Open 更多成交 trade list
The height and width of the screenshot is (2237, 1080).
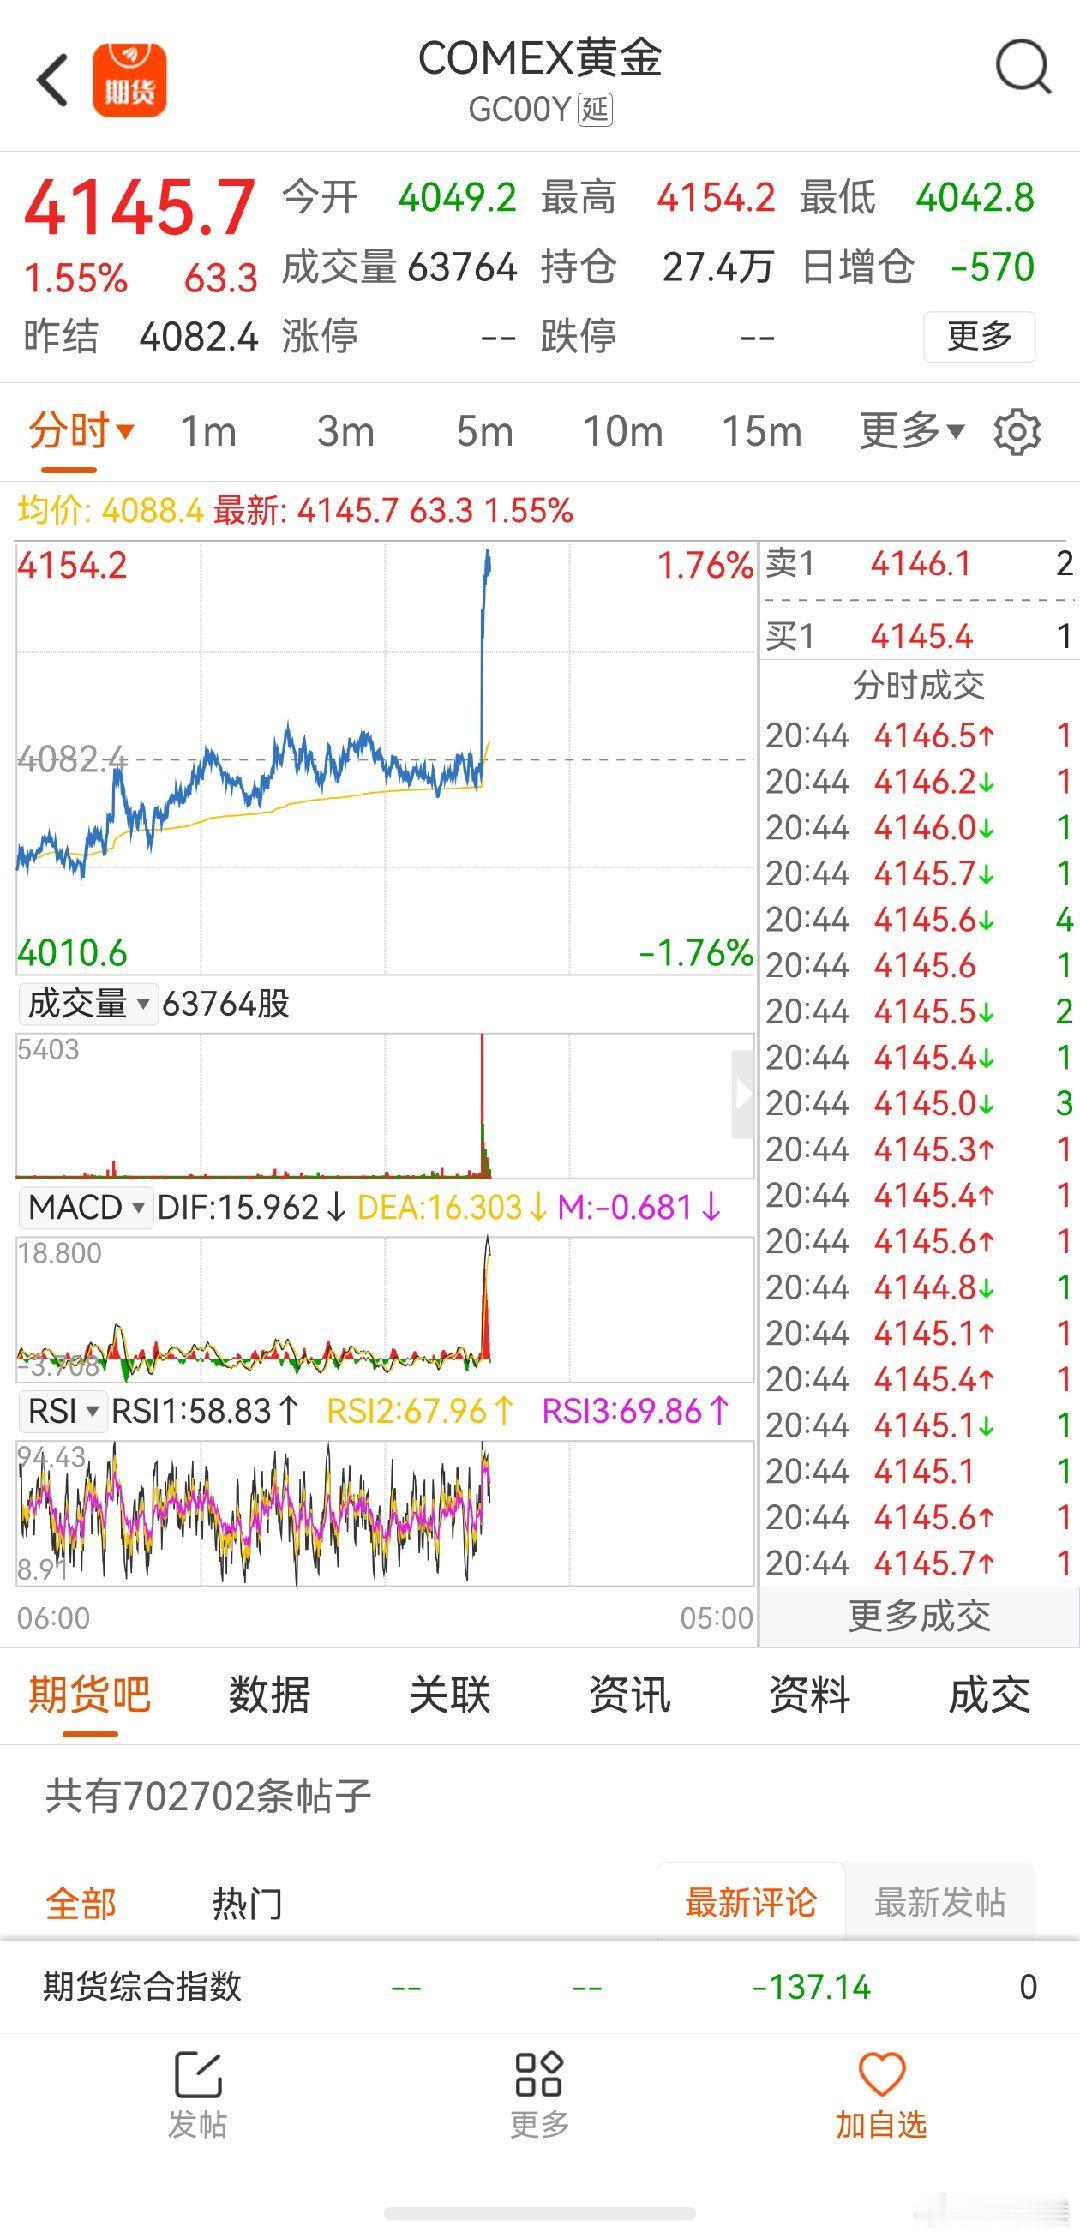click(919, 1616)
